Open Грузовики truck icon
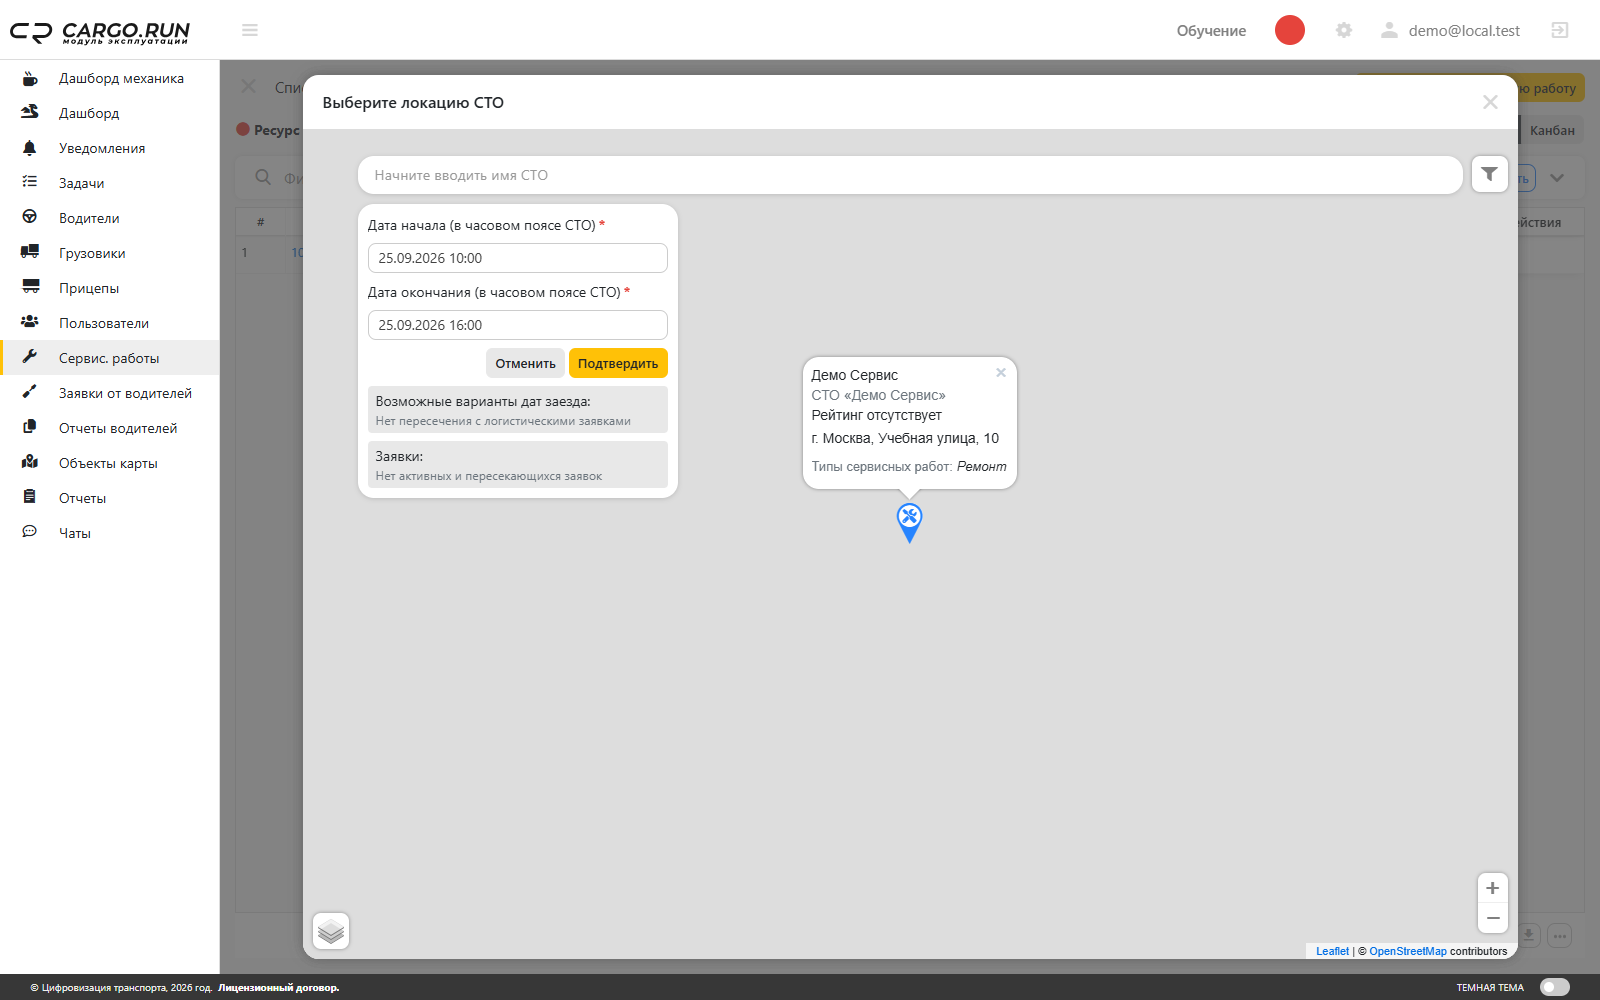The image size is (1600, 1000). (x=30, y=252)
